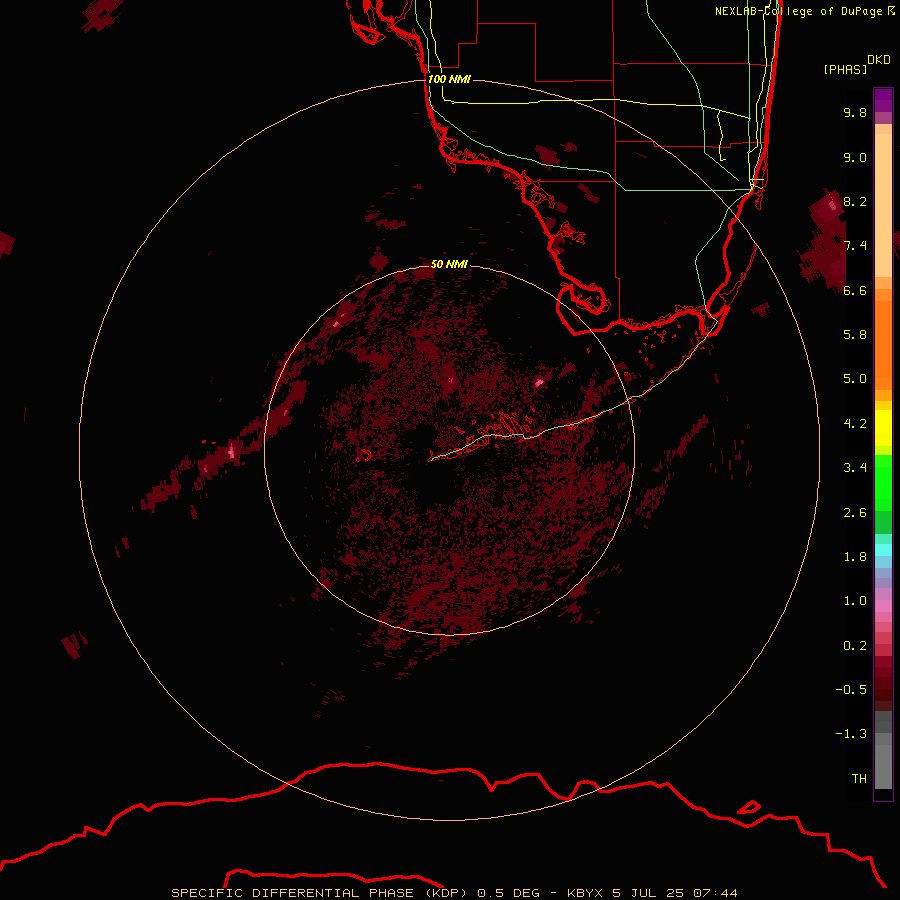
Task: Click the 7.4 scale value
Action: pos(855,246)
